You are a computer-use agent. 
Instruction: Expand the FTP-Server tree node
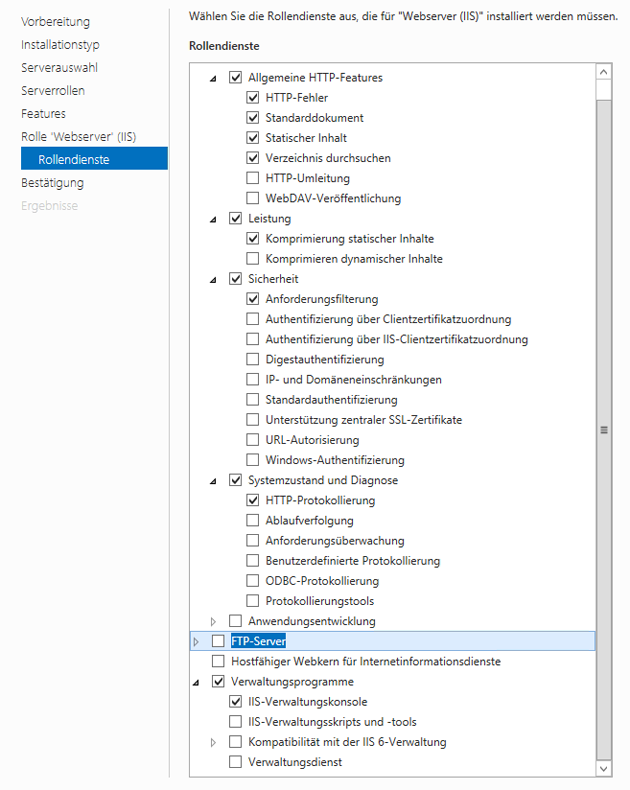(196, 641)
